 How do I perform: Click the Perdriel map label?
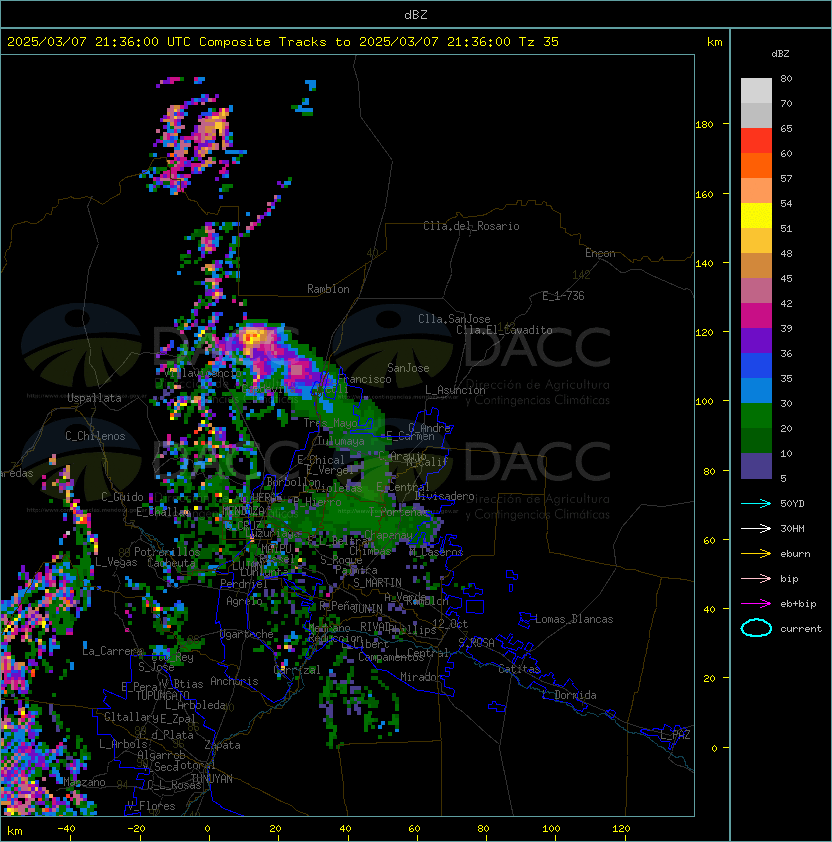(242, 583)
